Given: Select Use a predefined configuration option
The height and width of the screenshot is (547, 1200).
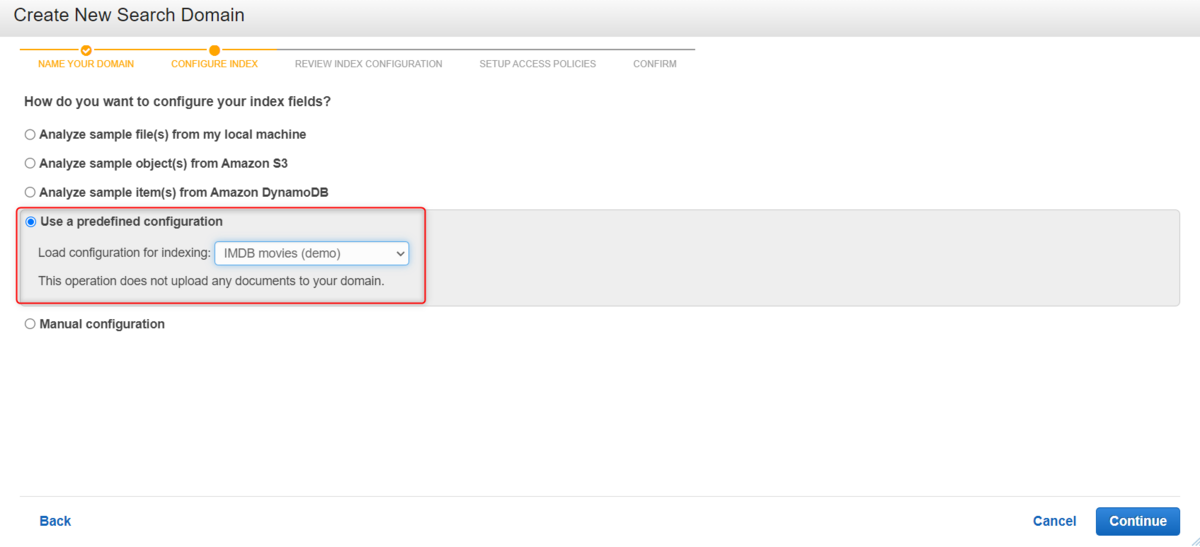Looking at the screenshot, I should tap(30, 222).
